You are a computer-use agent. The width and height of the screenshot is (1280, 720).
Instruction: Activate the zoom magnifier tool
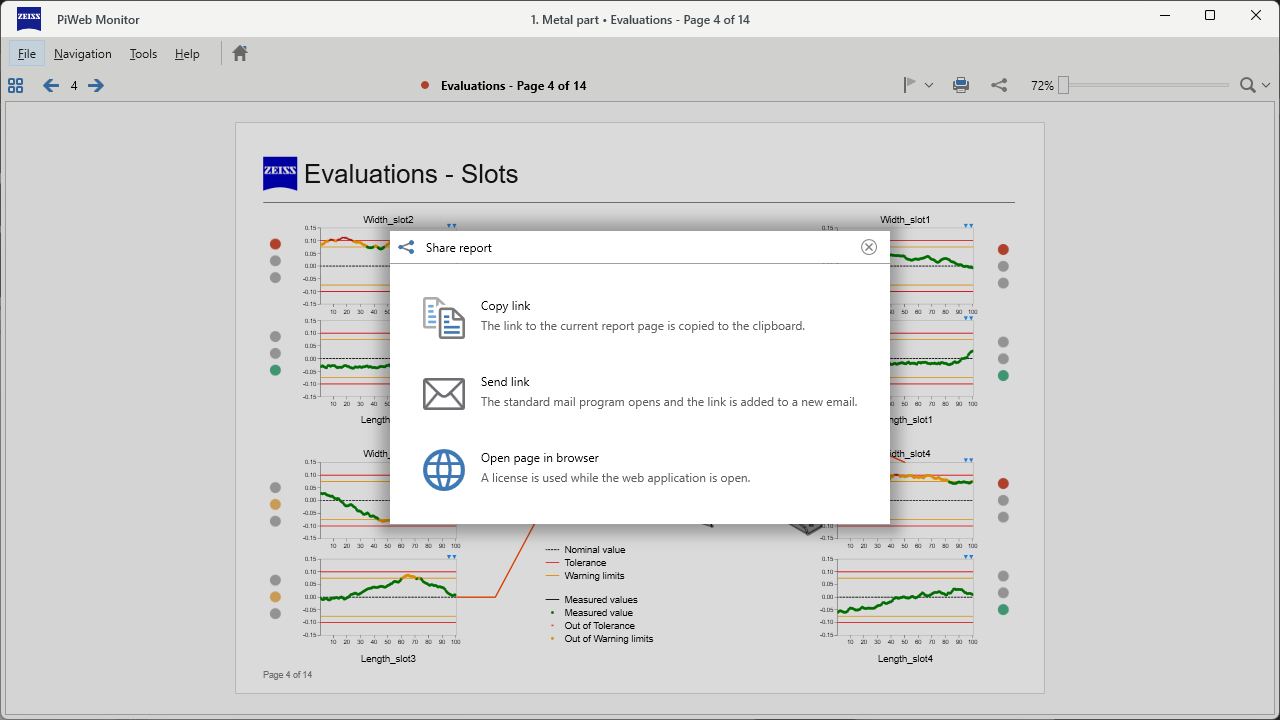coord(1247,85)
